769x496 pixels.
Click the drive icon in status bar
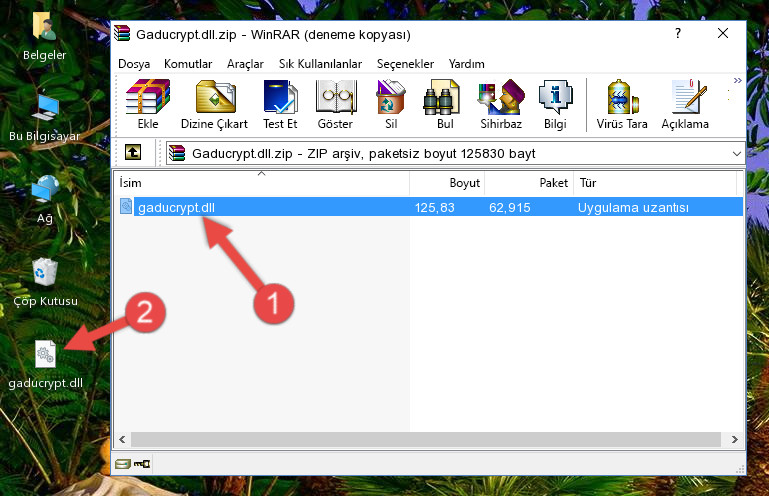123,463
